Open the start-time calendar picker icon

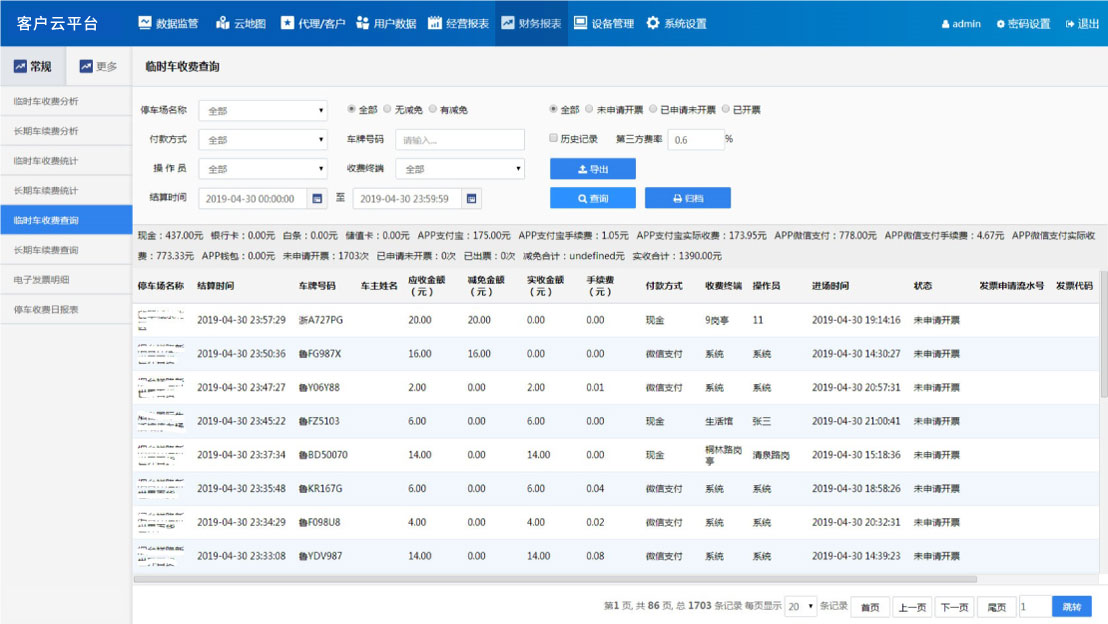[x=317, y=199]
